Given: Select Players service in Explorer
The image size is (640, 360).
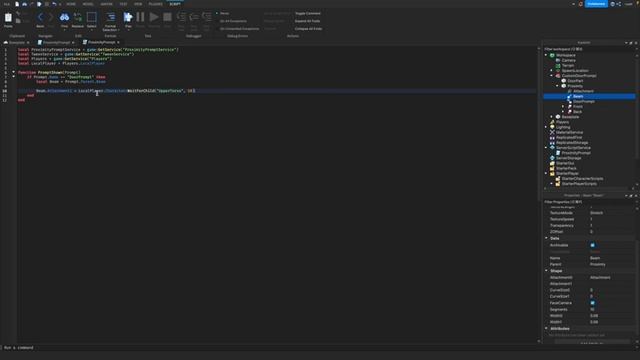Looking at the screenshot, I should [562, 122].
